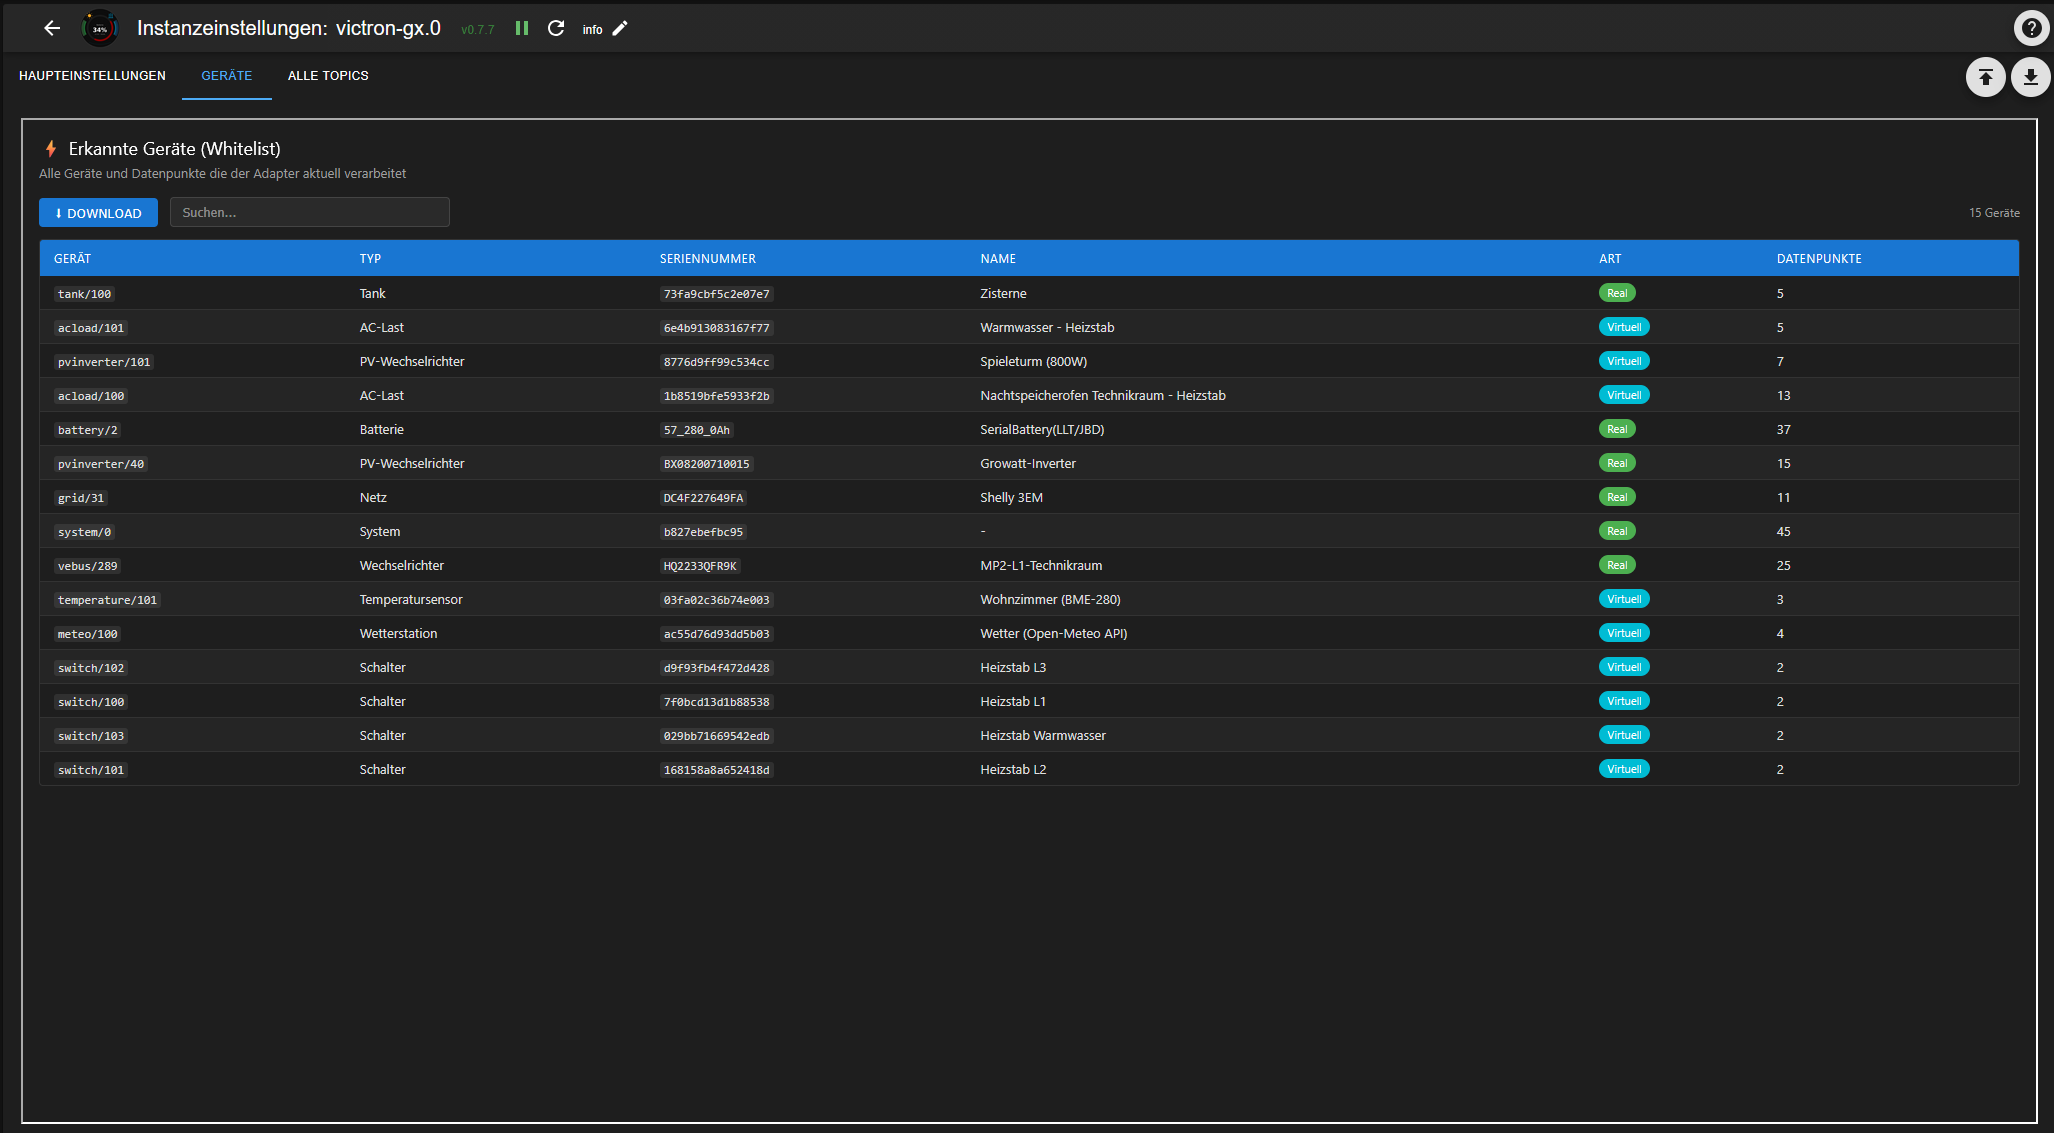Viewport: 2054px width, 1133px height.
Task: Click serial number DC4F227649FA
Action: tap(704, 498)
